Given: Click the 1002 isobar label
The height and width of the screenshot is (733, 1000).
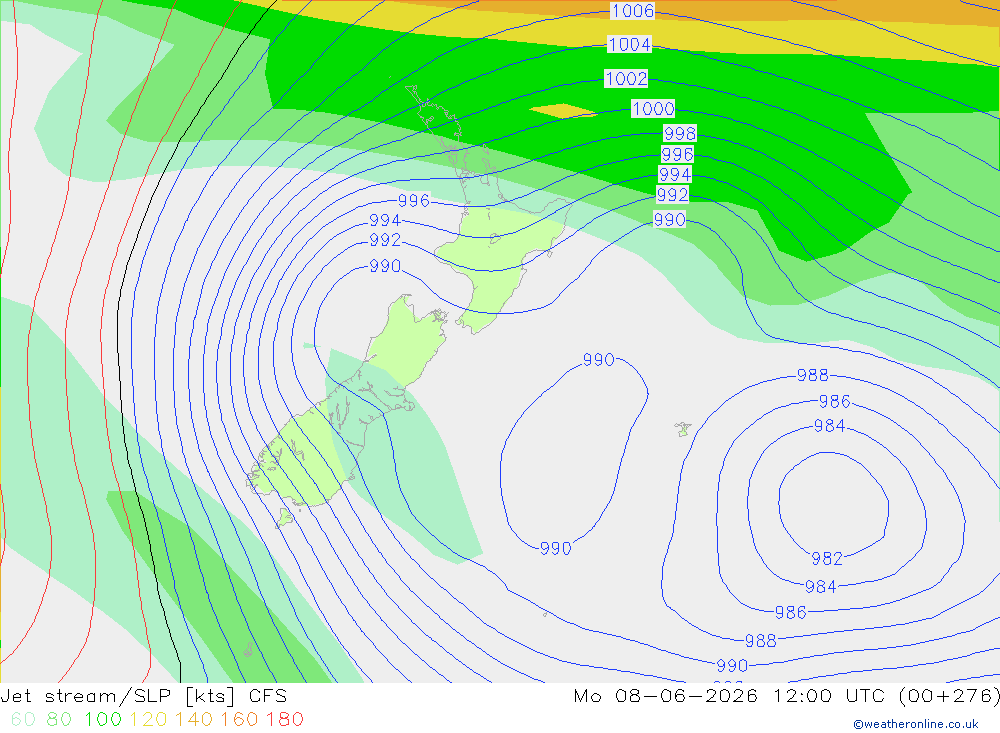Looking at the screenshot, I should [626, 78].
